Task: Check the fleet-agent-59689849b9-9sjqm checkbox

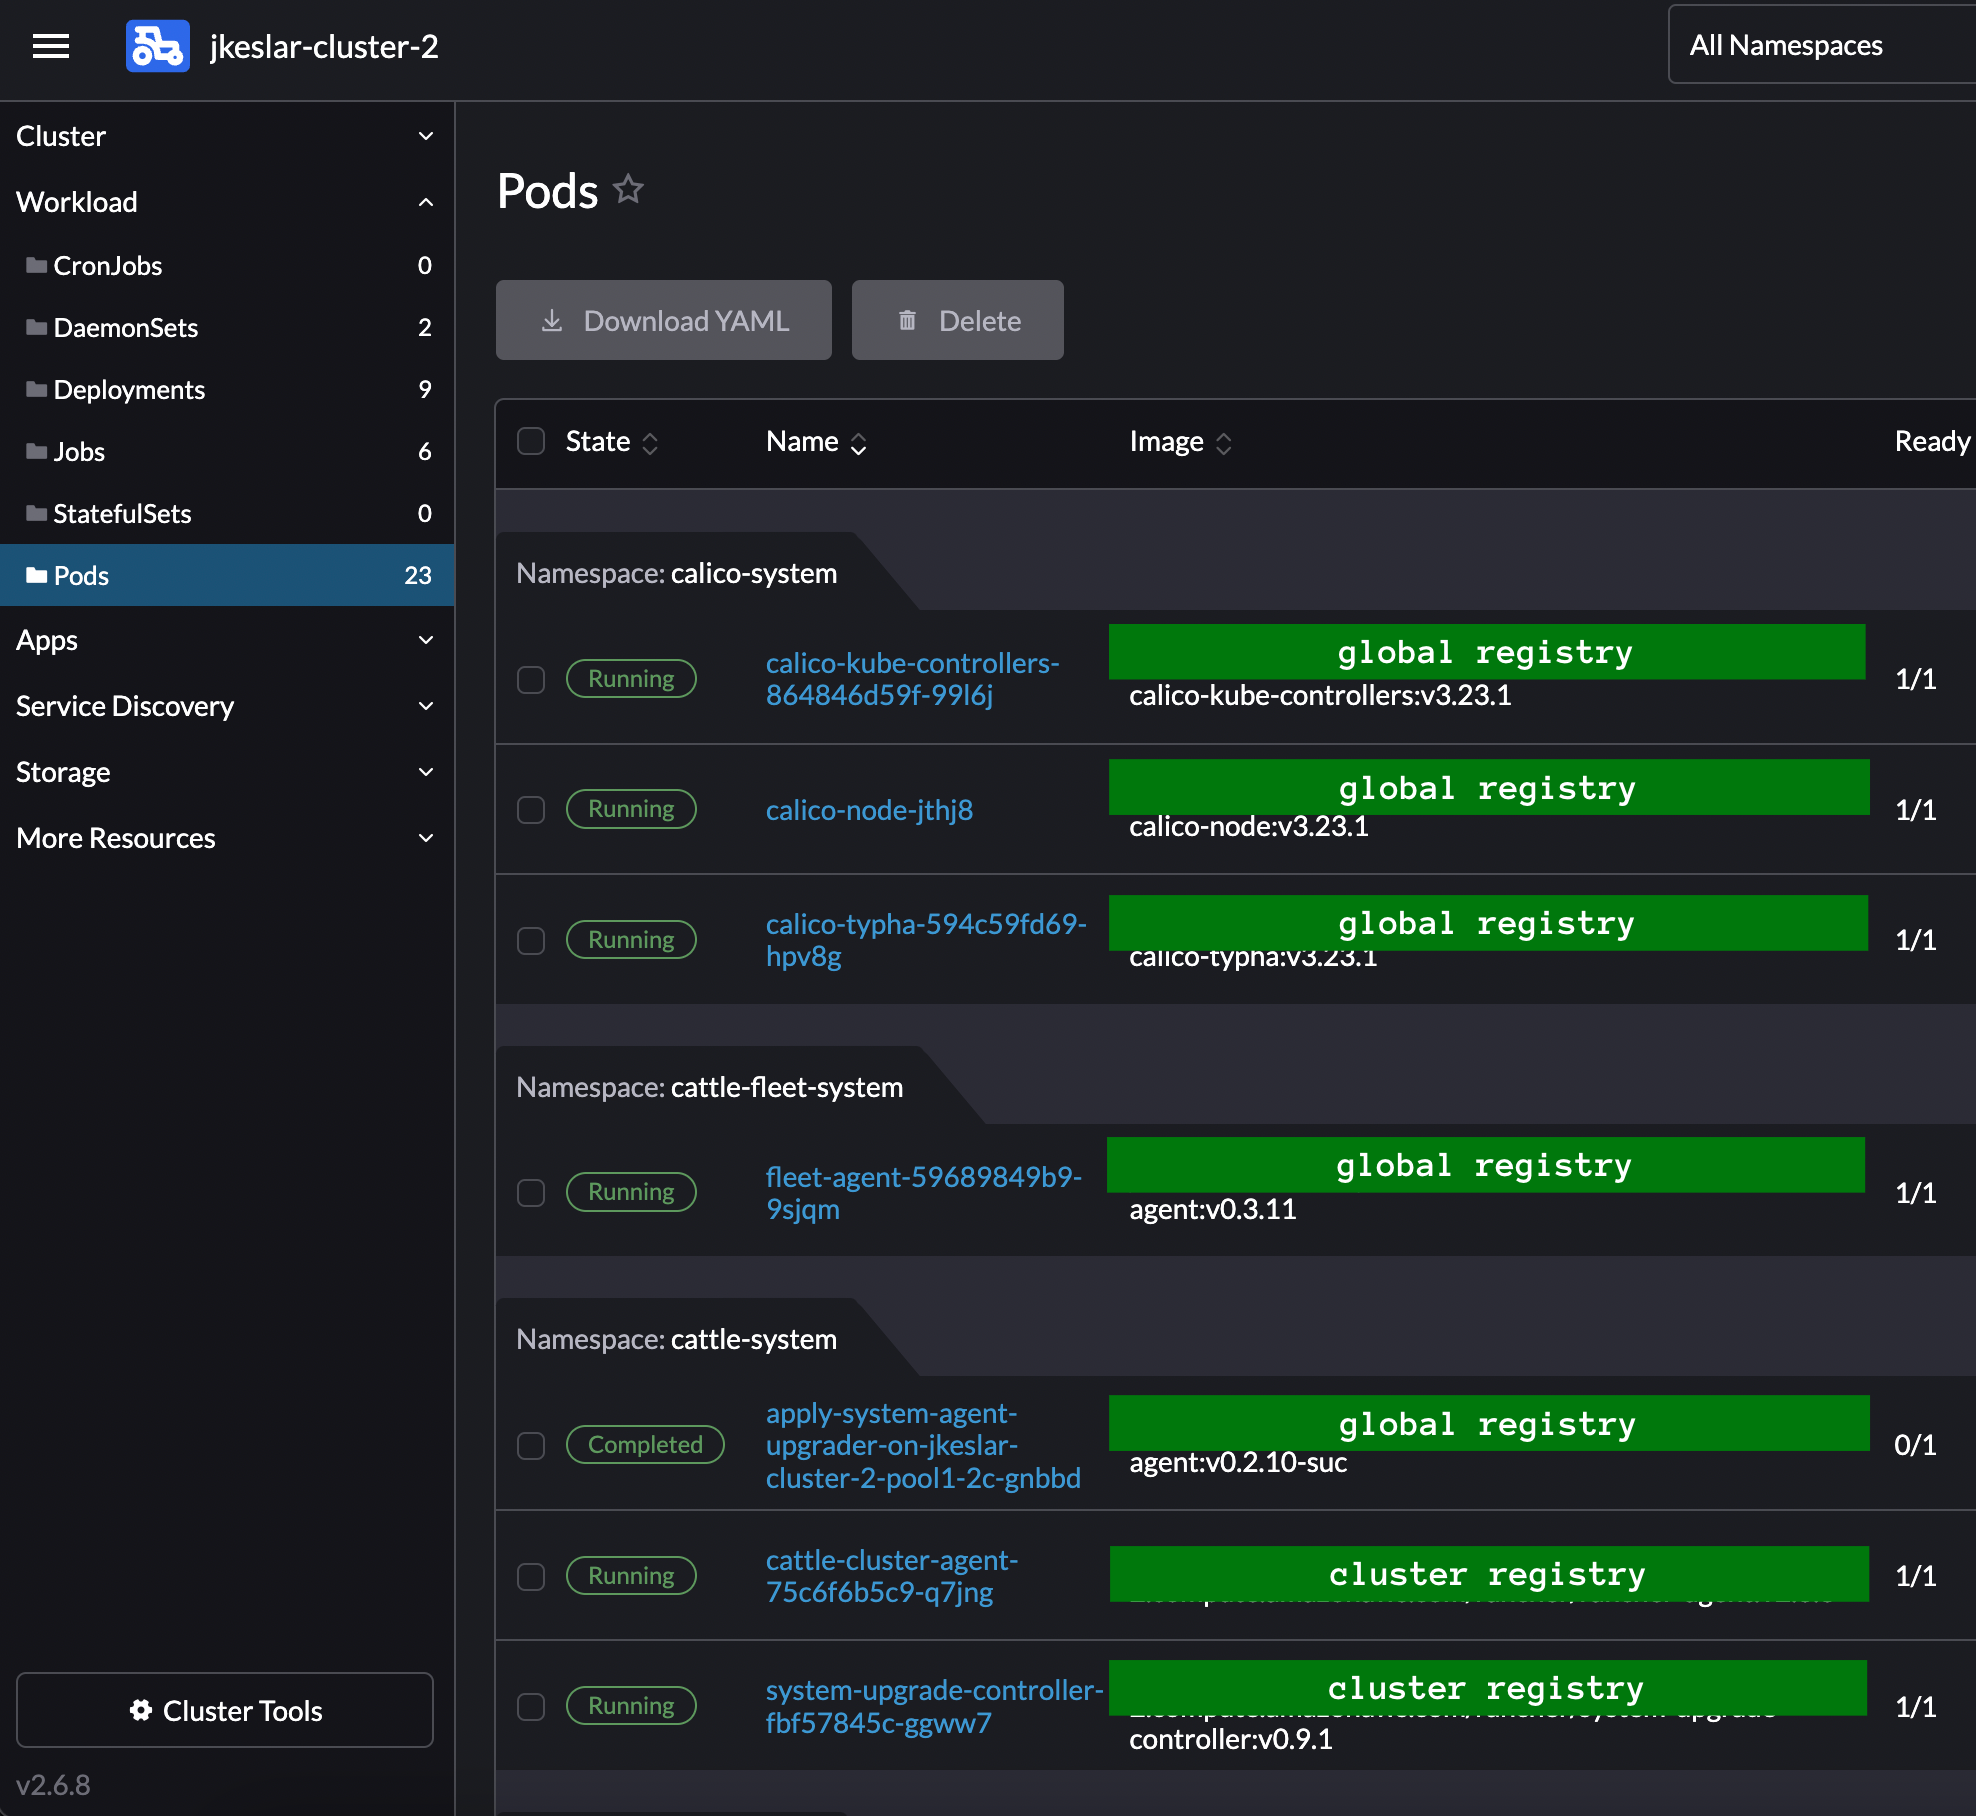Action: [530, 1192]
